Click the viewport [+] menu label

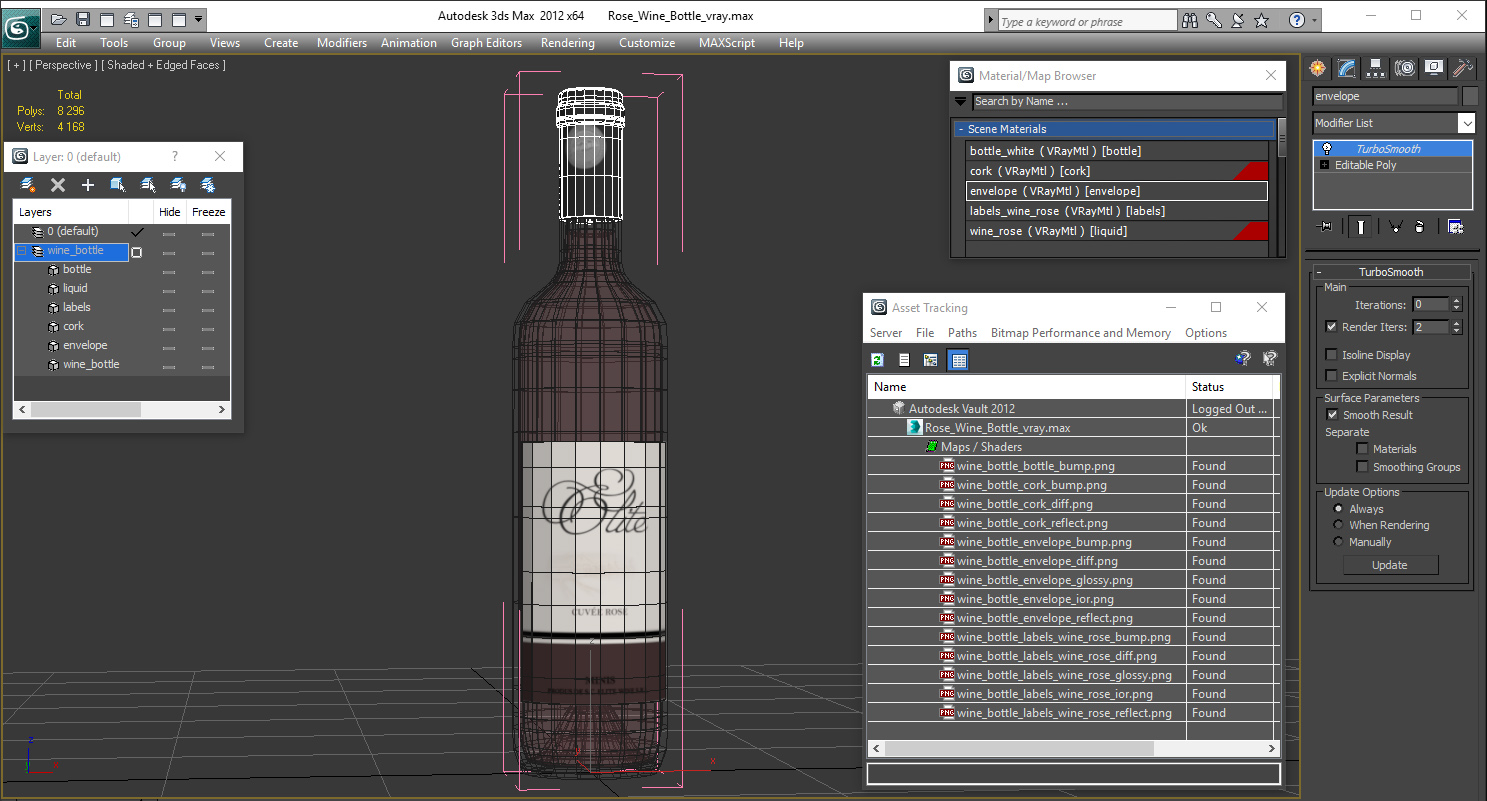[x=15, y=65]
